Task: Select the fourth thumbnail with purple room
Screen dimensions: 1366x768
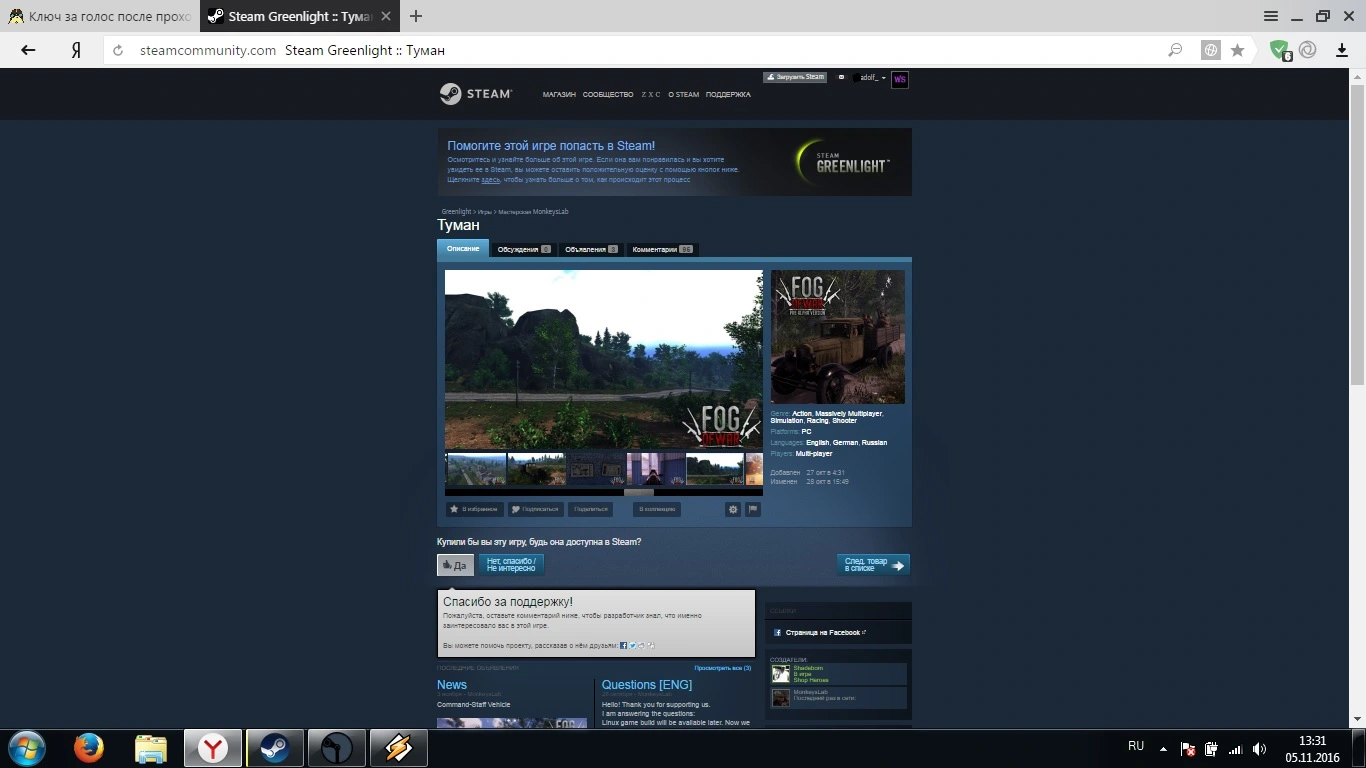Action: 656,469
